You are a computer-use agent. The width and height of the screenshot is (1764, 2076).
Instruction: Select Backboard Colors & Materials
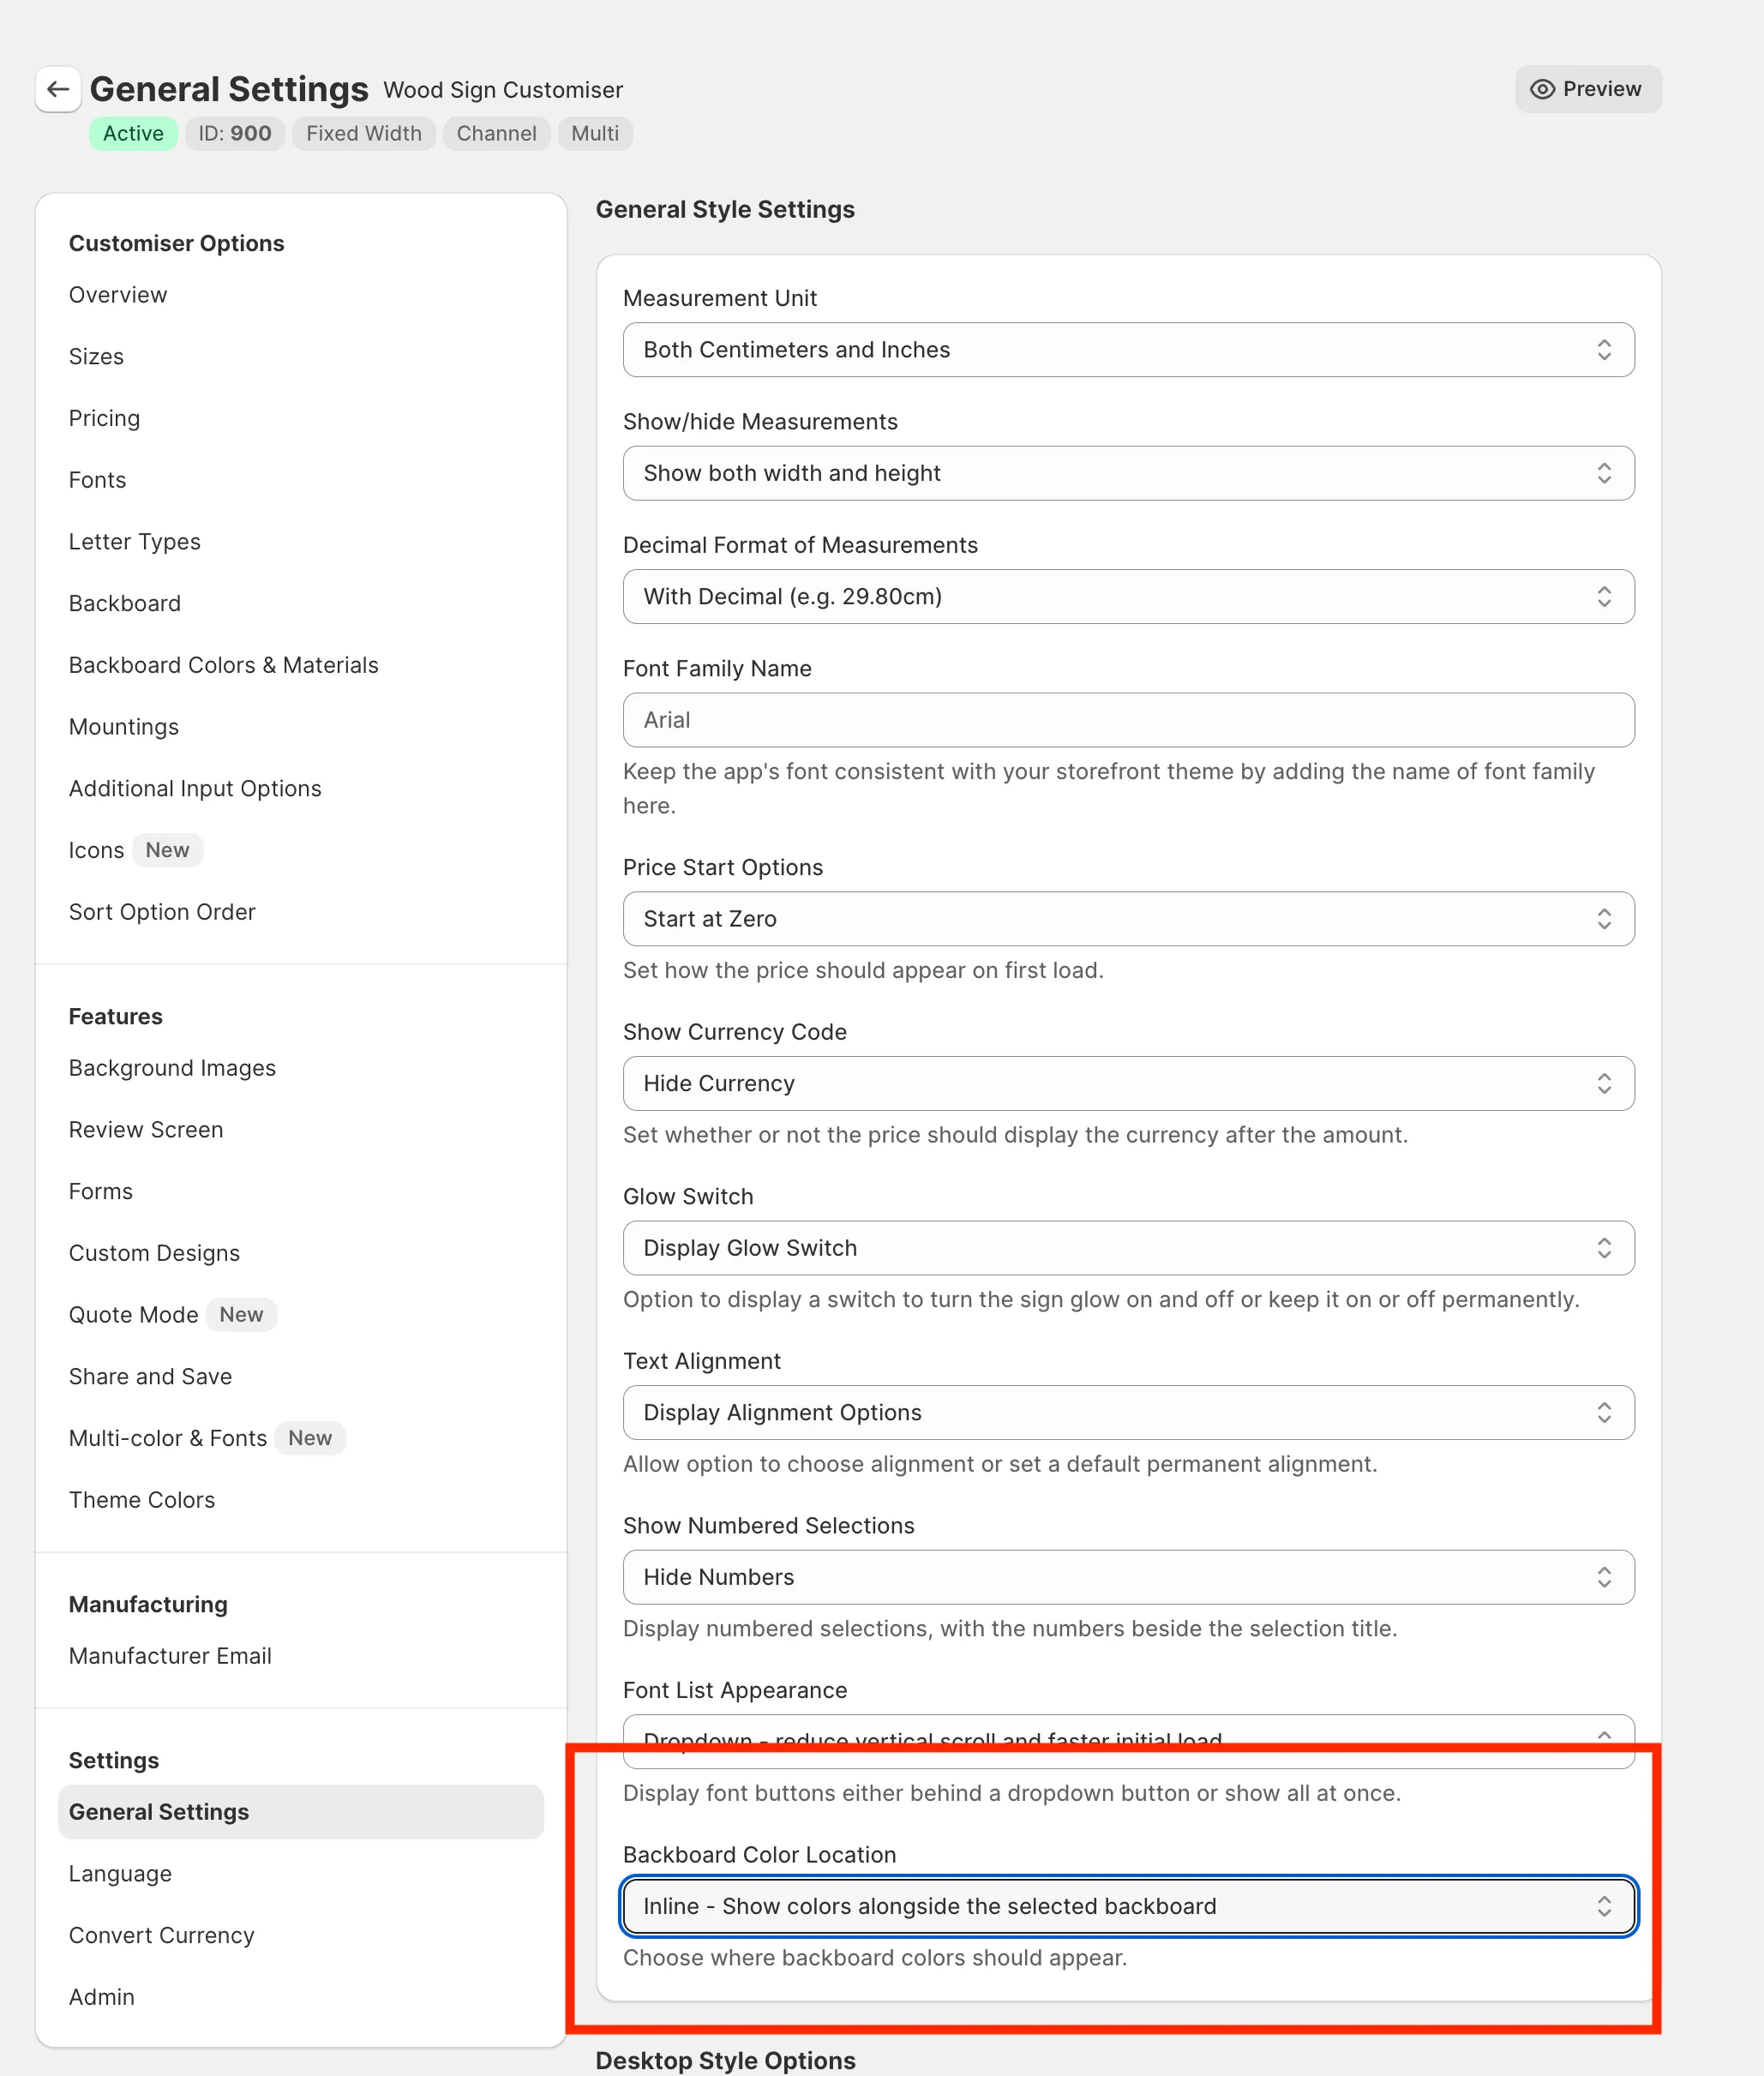coord(224,664)
